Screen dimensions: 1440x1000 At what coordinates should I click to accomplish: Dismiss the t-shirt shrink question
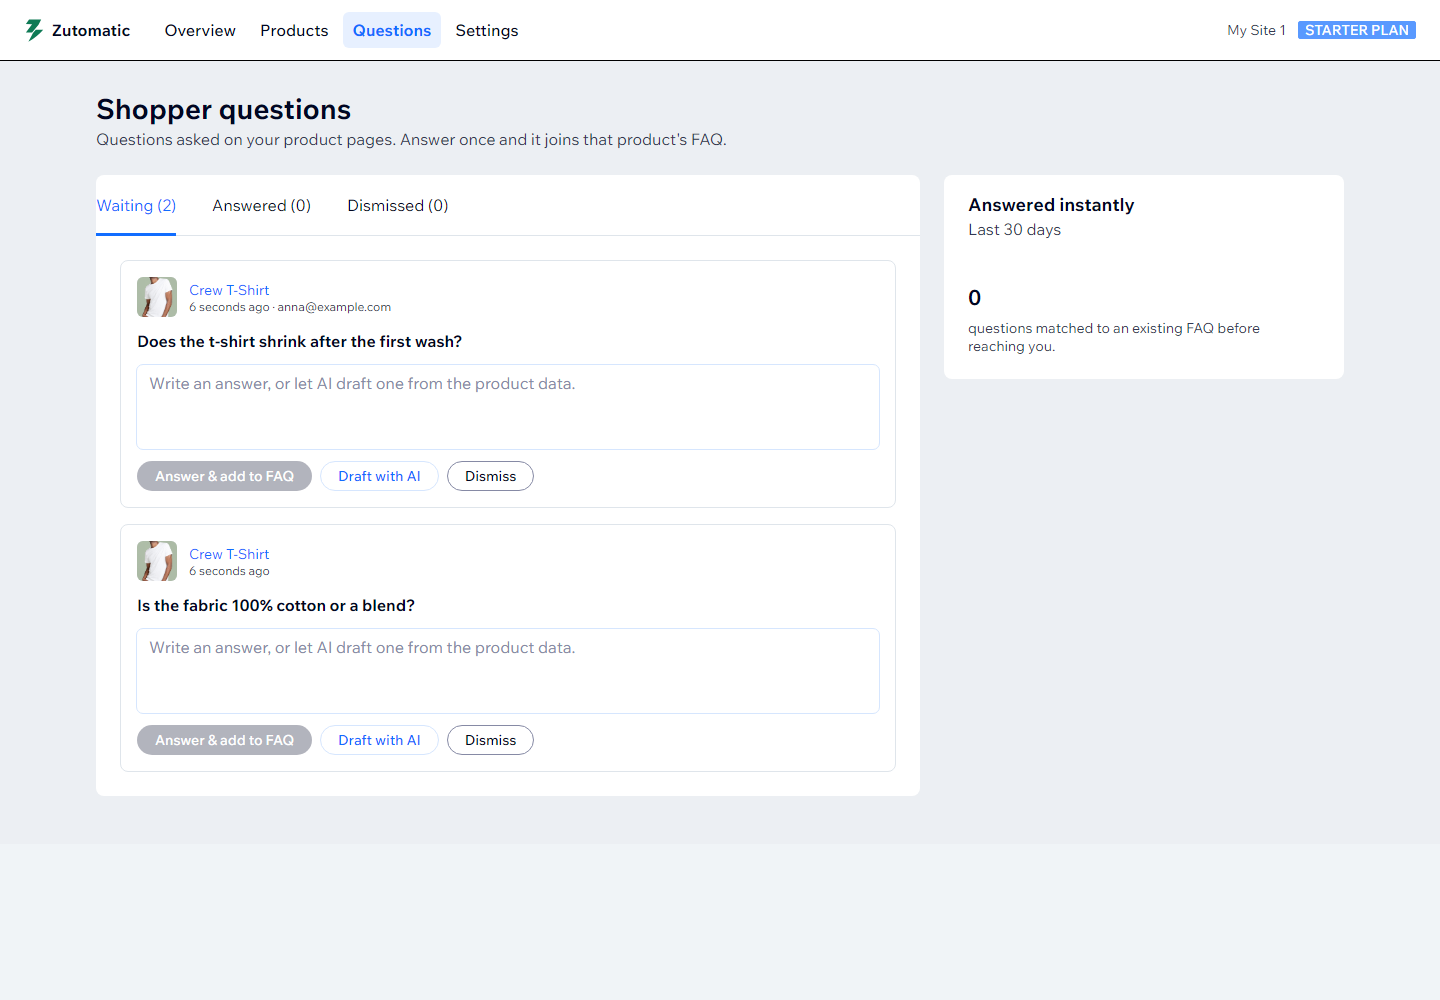(490, 476)
